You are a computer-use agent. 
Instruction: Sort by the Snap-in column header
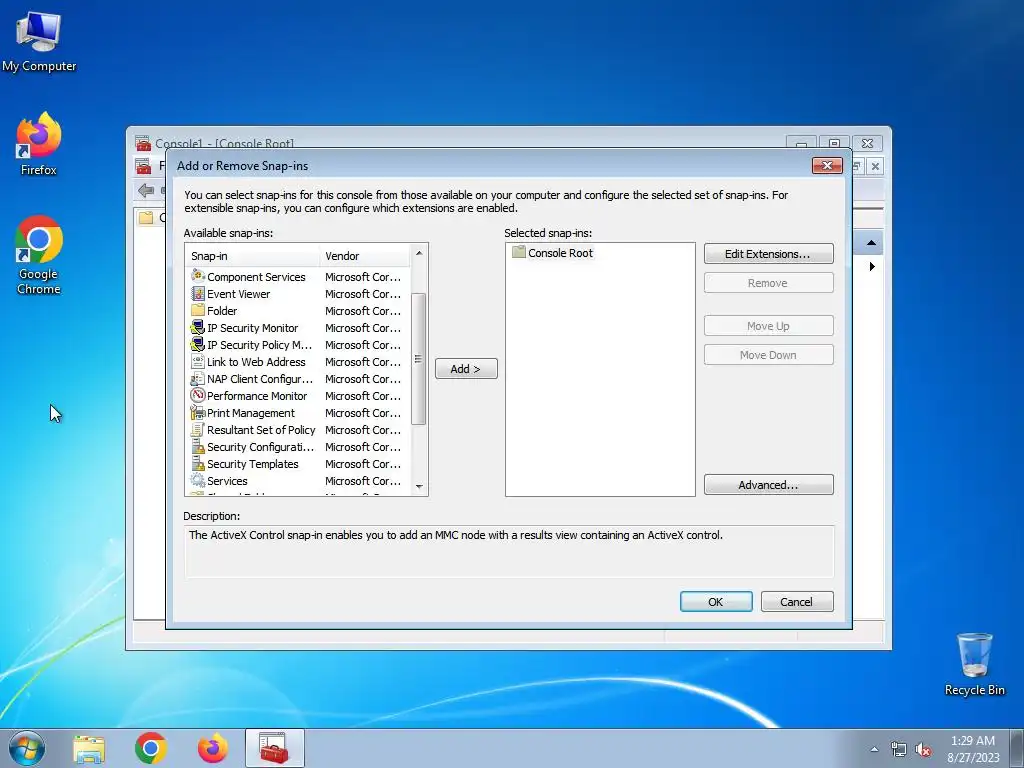(x=253, y=256)
